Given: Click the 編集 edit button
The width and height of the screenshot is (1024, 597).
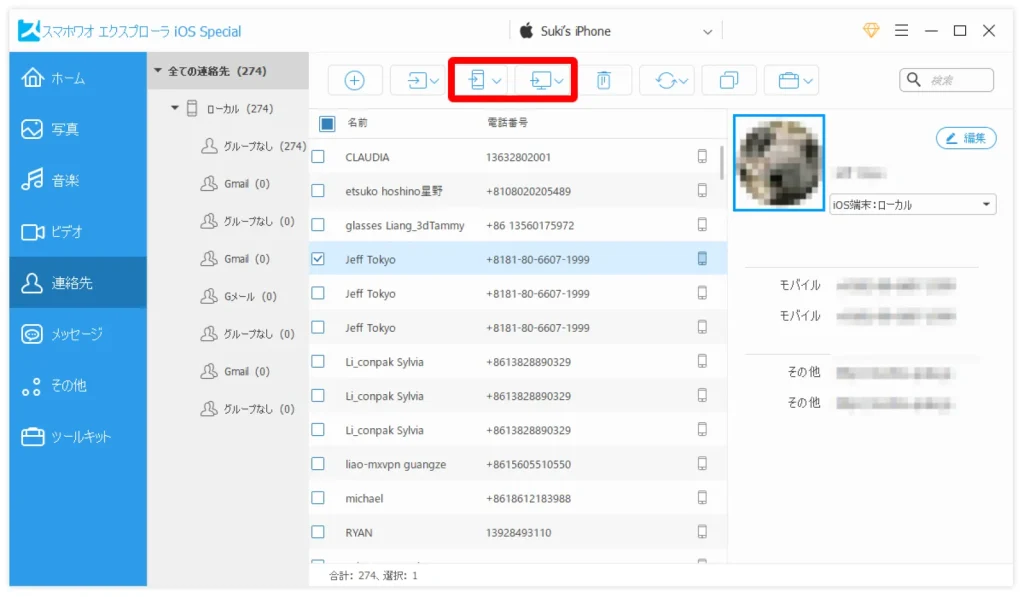Looking at the screenshot, I should tap(966, 139).
